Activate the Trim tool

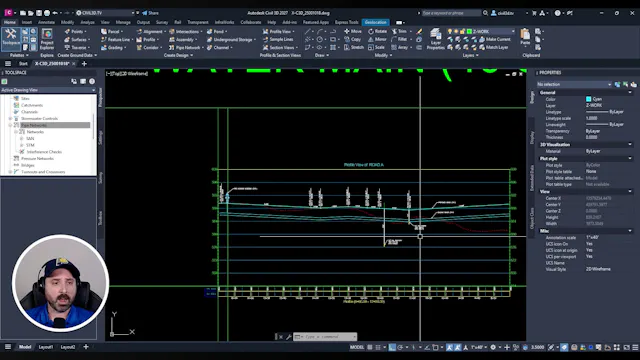pos(399,31)
